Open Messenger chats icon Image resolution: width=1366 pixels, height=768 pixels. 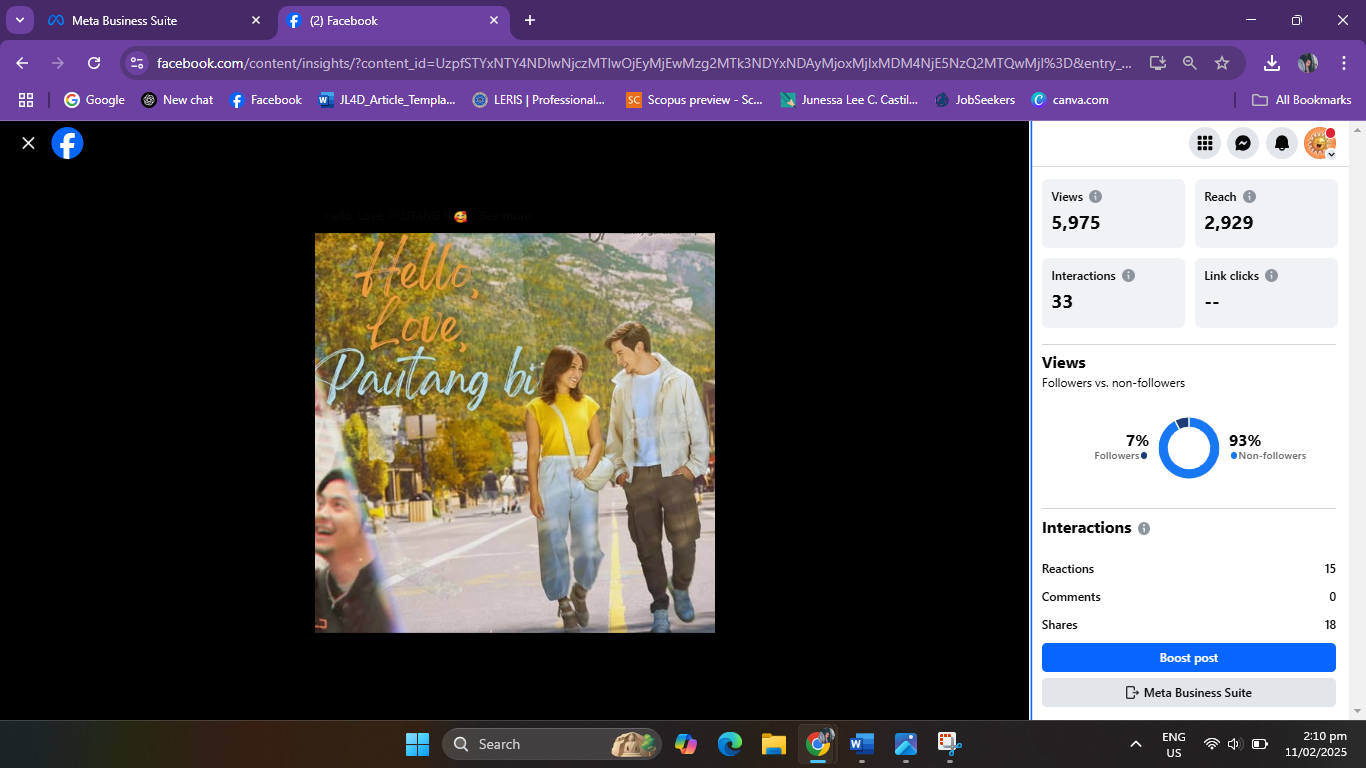pos(1243,143)
